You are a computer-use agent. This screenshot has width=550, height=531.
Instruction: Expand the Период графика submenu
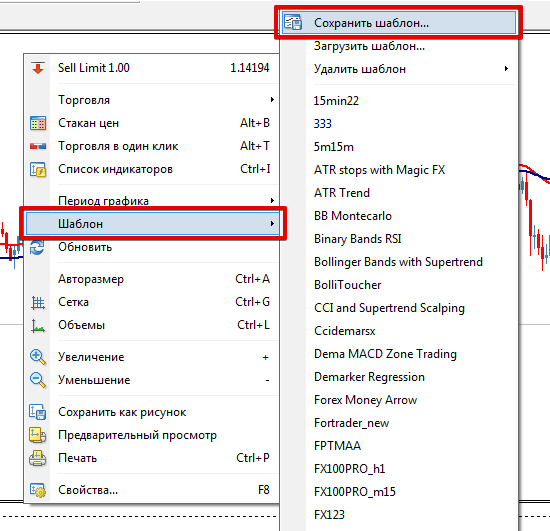click(151, 201)
